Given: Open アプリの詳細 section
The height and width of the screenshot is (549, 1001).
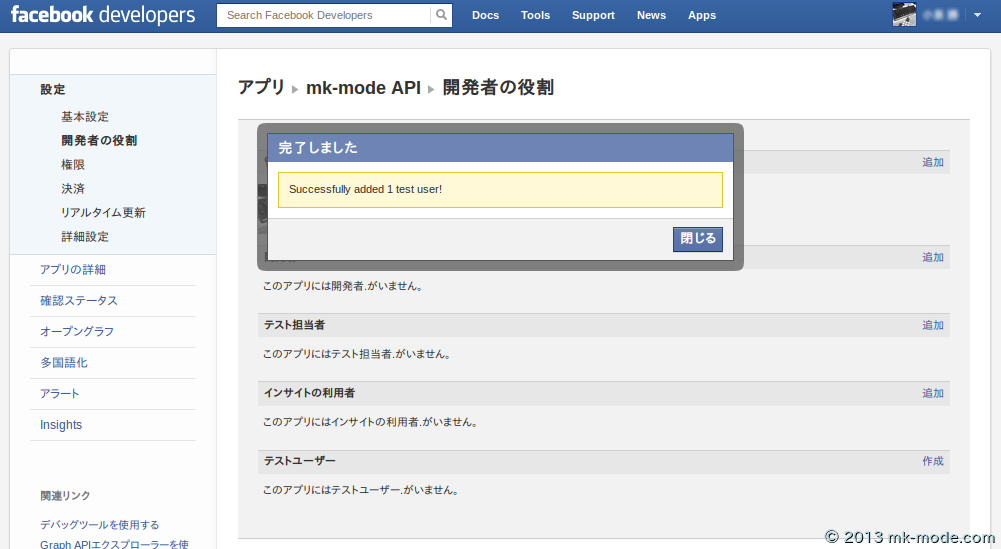Looking at the screenshot, I should pos(73,270).
